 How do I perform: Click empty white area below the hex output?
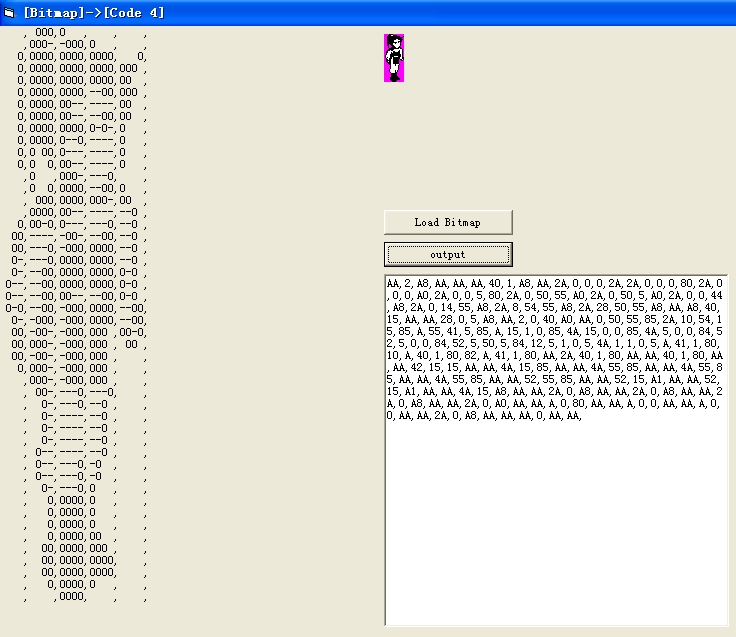click(556, 521)
